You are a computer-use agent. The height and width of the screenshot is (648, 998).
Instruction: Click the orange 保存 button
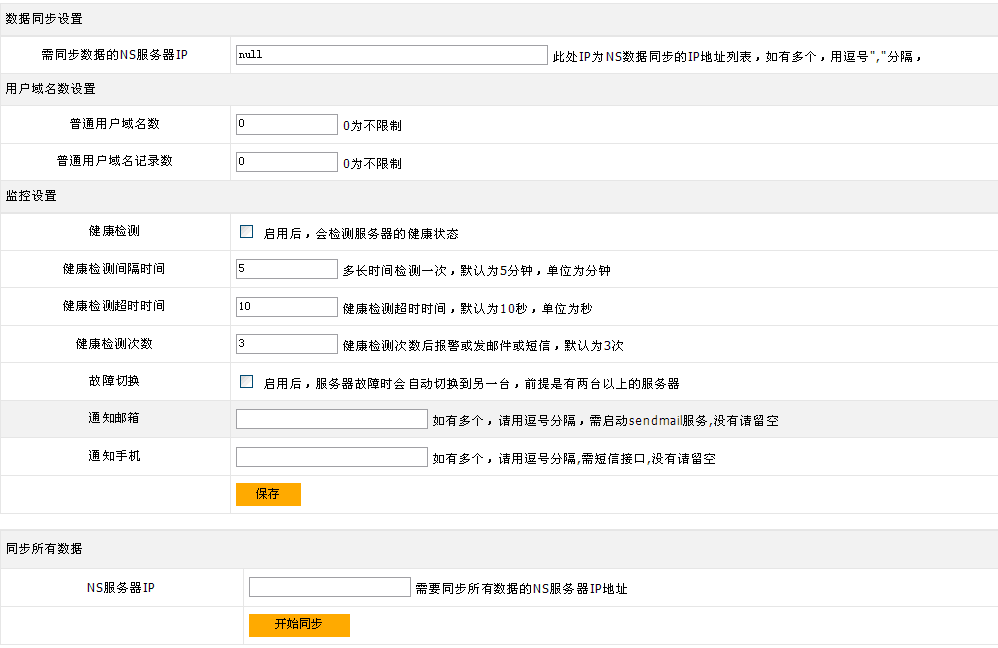pyautogui.click(x=268, y=494)
